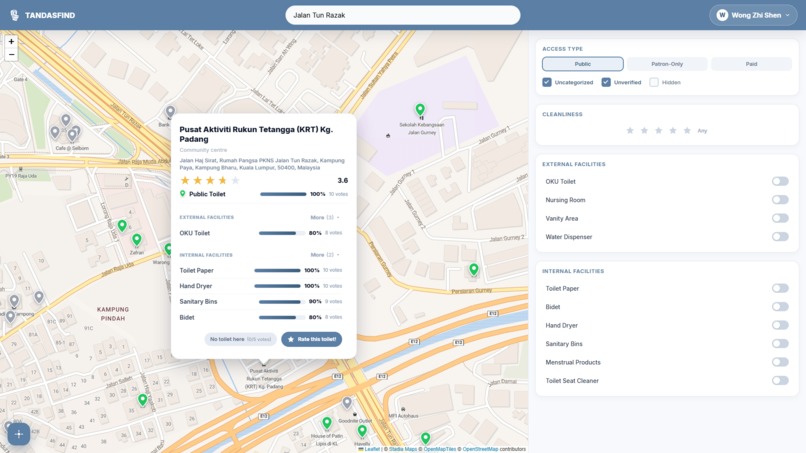Select the Paid access type tab
This screenshot has width=806, height=453.
pyautogui.click(x=751, y=64)
